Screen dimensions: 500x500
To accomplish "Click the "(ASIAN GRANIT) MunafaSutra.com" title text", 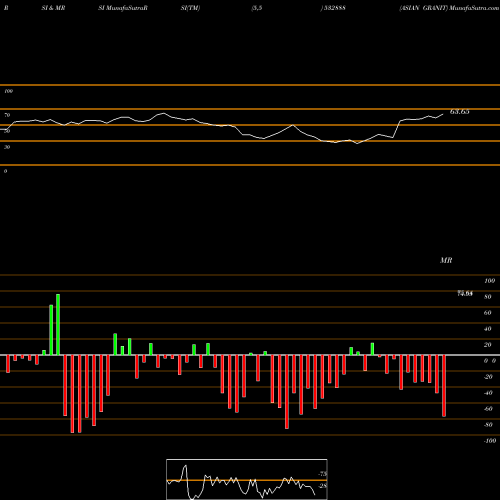I will click(x=449, y=8).
